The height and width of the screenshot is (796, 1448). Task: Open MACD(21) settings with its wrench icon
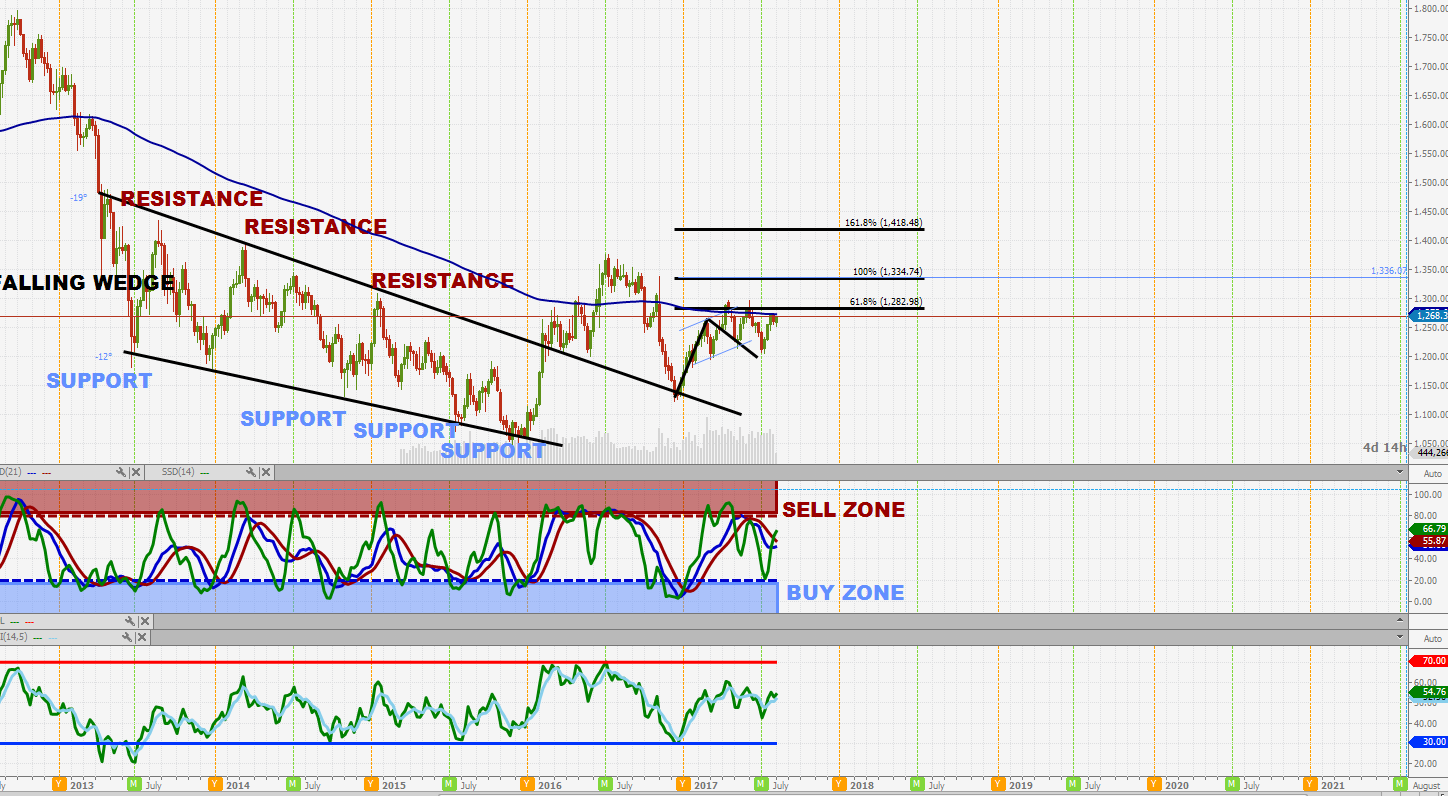[x=121, y=472]
